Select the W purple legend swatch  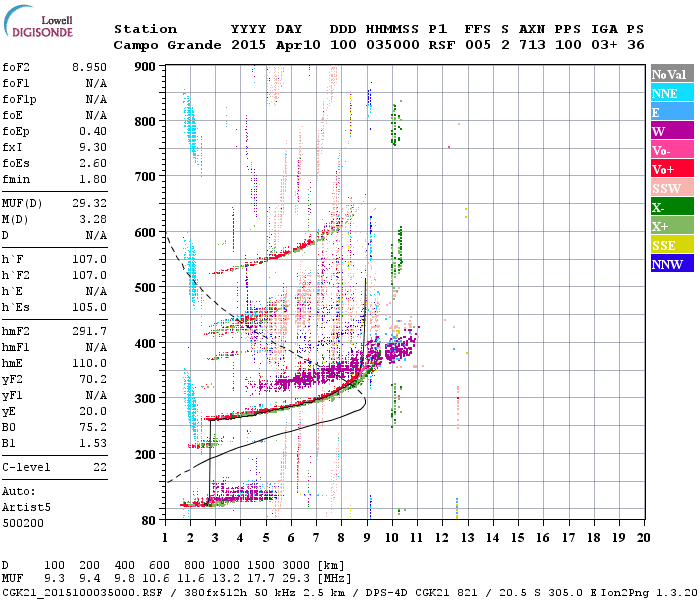672,131
